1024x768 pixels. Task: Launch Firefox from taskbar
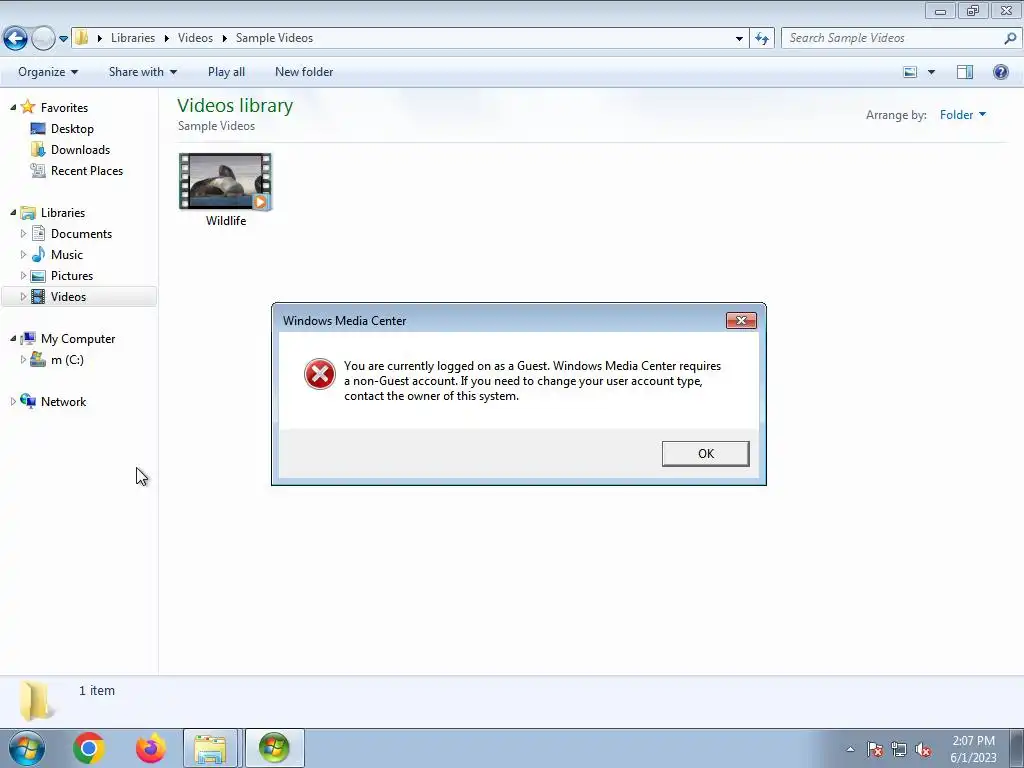coord(150,748)
